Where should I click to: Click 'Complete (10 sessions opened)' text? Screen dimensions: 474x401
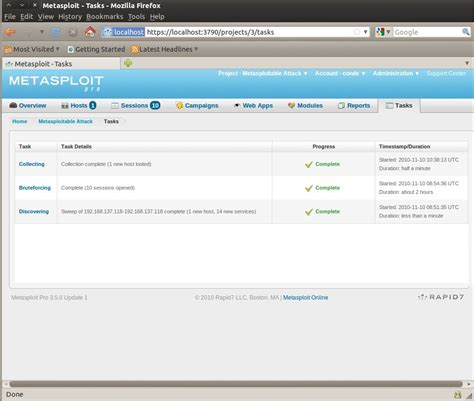(98, 188)
